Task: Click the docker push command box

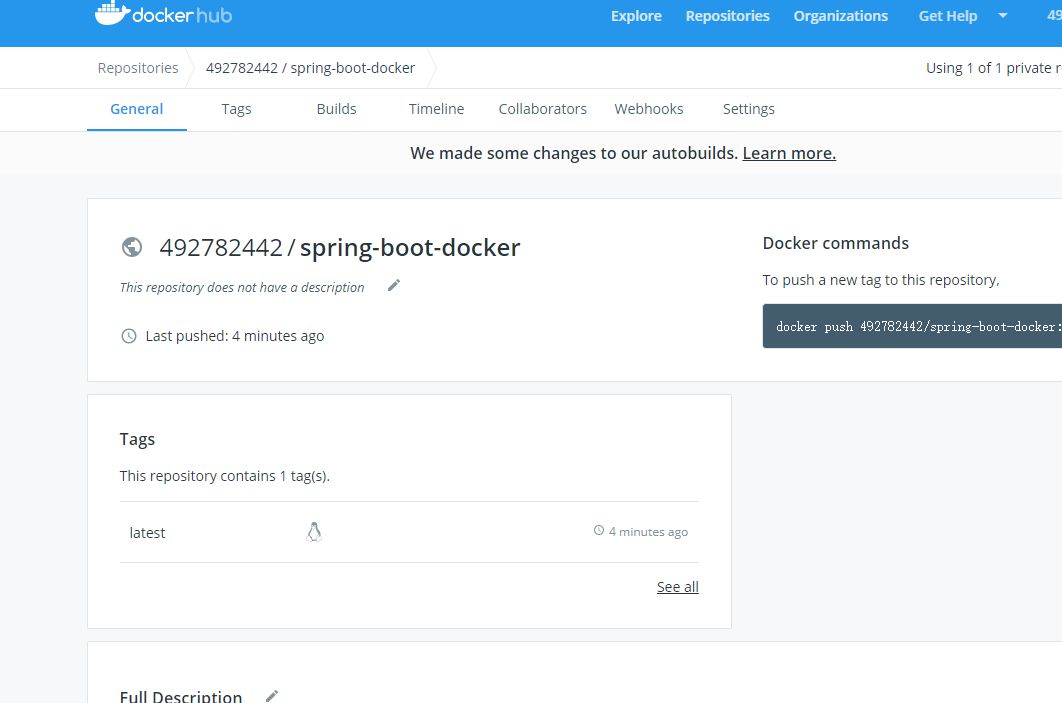Action: pyautogui.click(x=912, y=326)
